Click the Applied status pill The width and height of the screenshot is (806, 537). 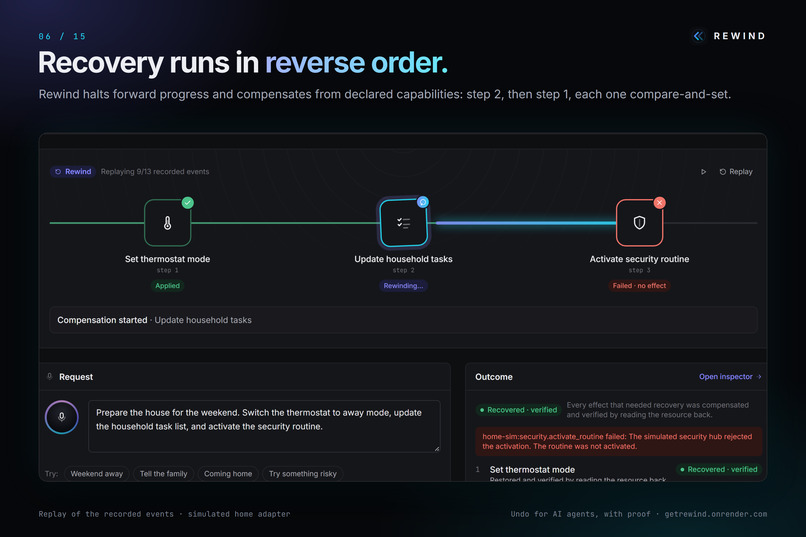point(168,286)
